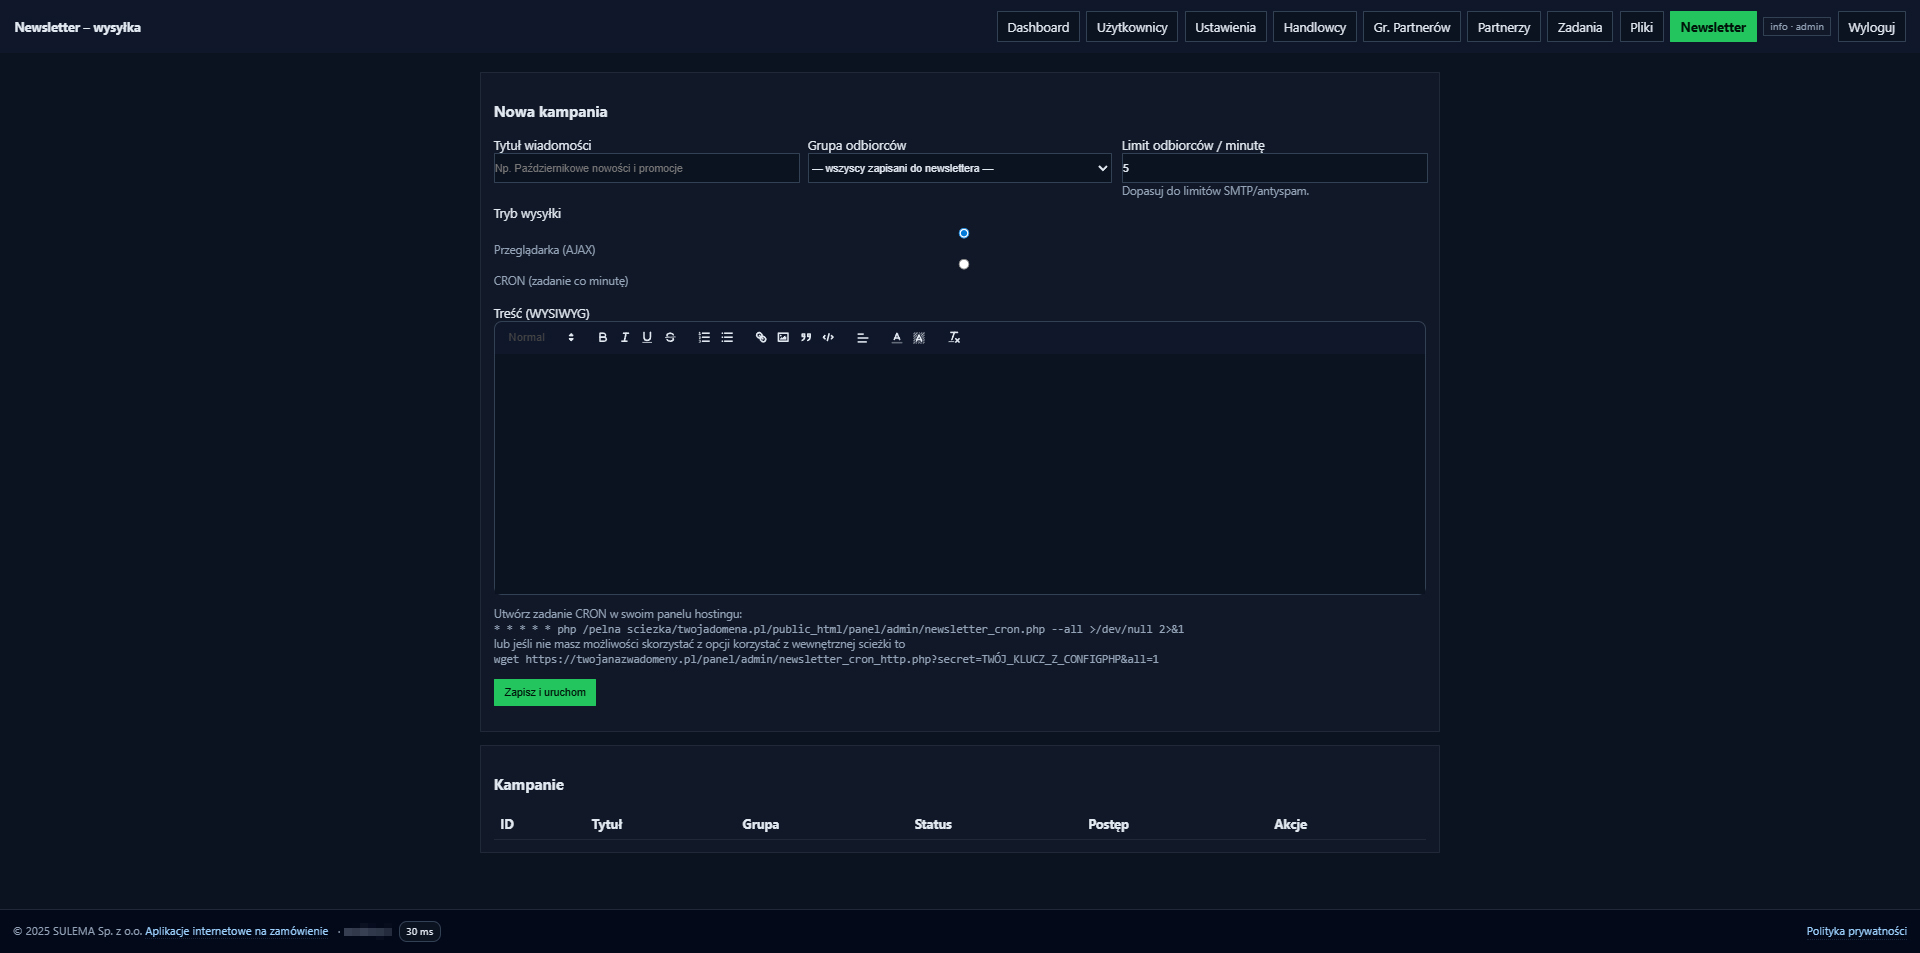Open the text alignment picker

(x=862, y=338)
